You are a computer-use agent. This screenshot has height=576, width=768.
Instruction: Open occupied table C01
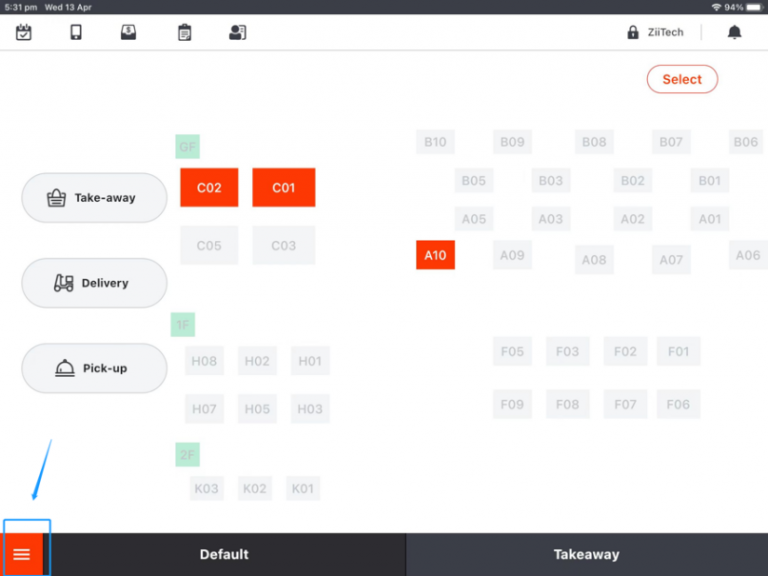click(x=284, y=188)
